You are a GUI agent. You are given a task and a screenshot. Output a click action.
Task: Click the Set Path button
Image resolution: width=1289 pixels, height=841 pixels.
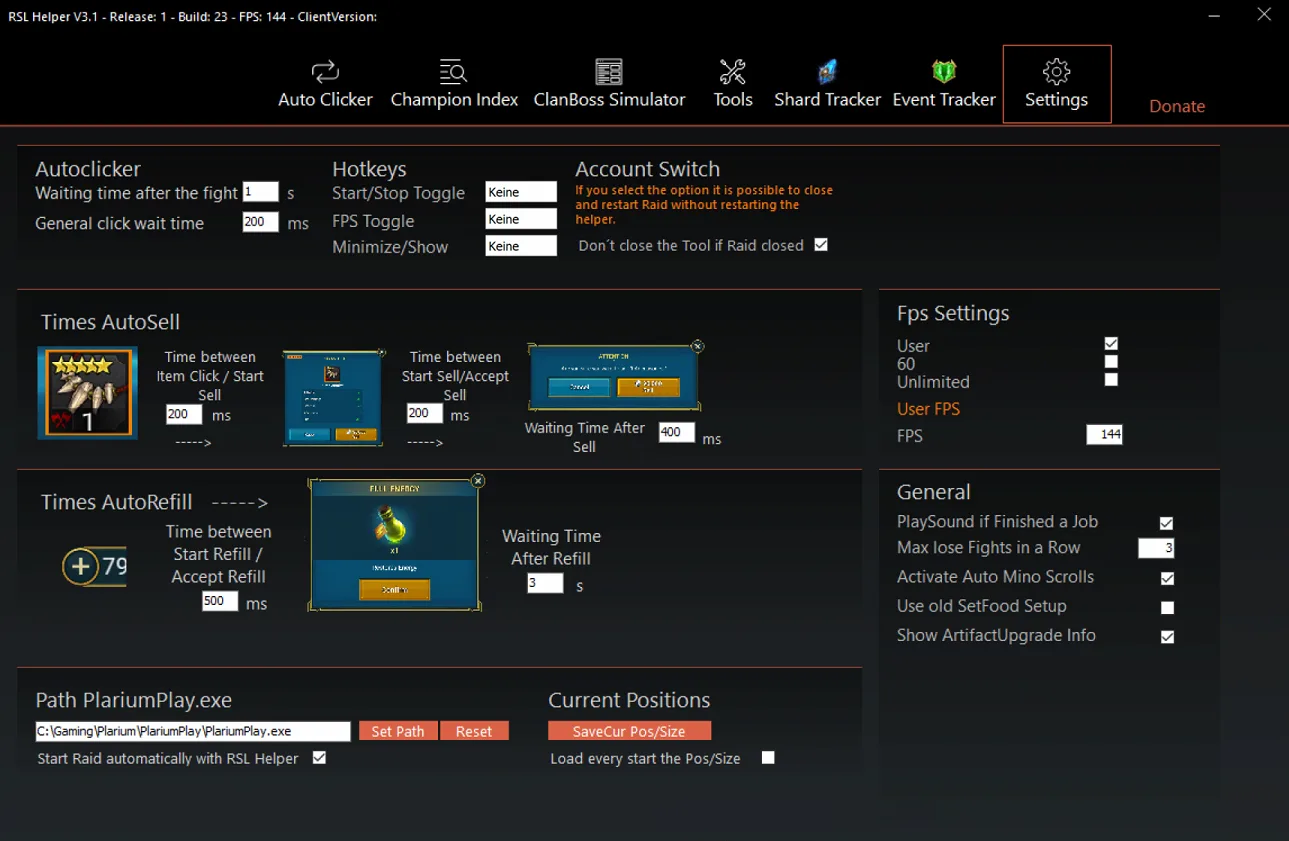click(x=398, y=731)
